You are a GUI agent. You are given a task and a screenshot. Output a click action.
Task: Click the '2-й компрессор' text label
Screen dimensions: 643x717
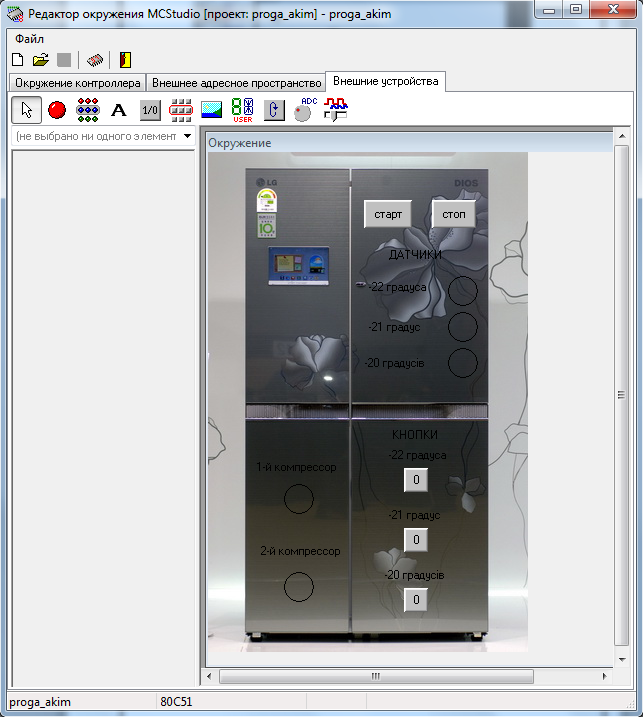pyautogui.click(x=300, y=551)
